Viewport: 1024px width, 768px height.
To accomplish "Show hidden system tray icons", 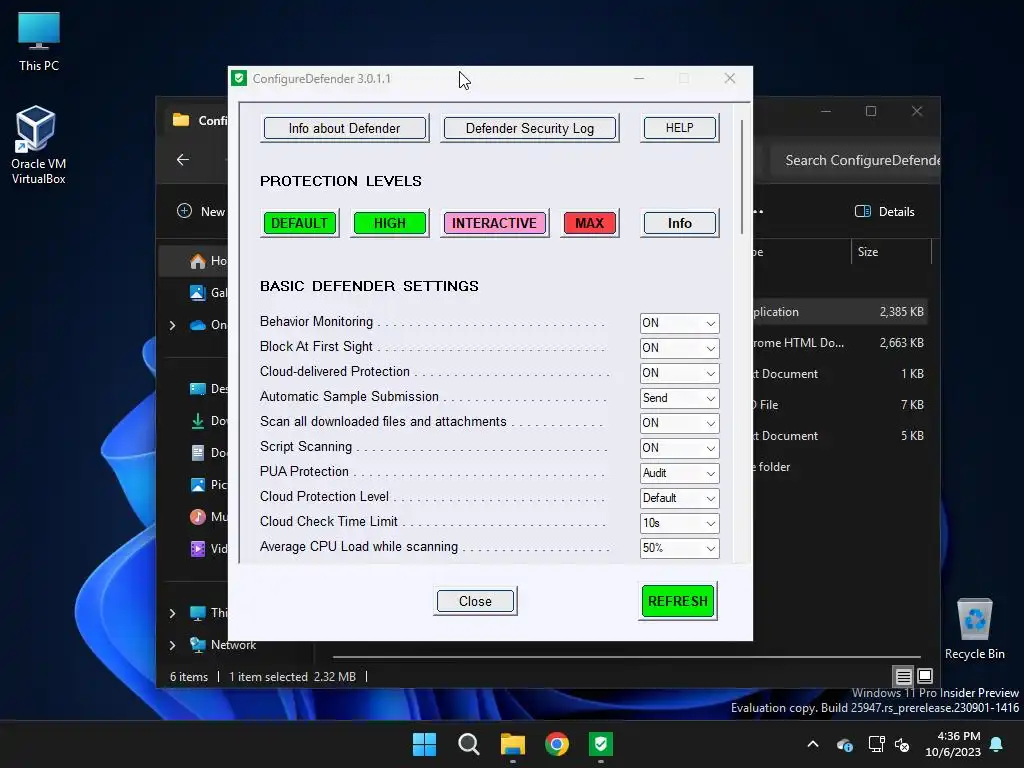I will pos(813,744).
